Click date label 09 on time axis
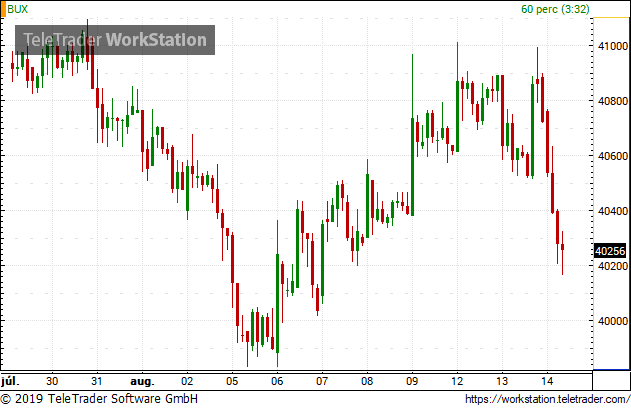Image resolution: width=631 pixels, height=408 pixels. (x=412, y=381)
